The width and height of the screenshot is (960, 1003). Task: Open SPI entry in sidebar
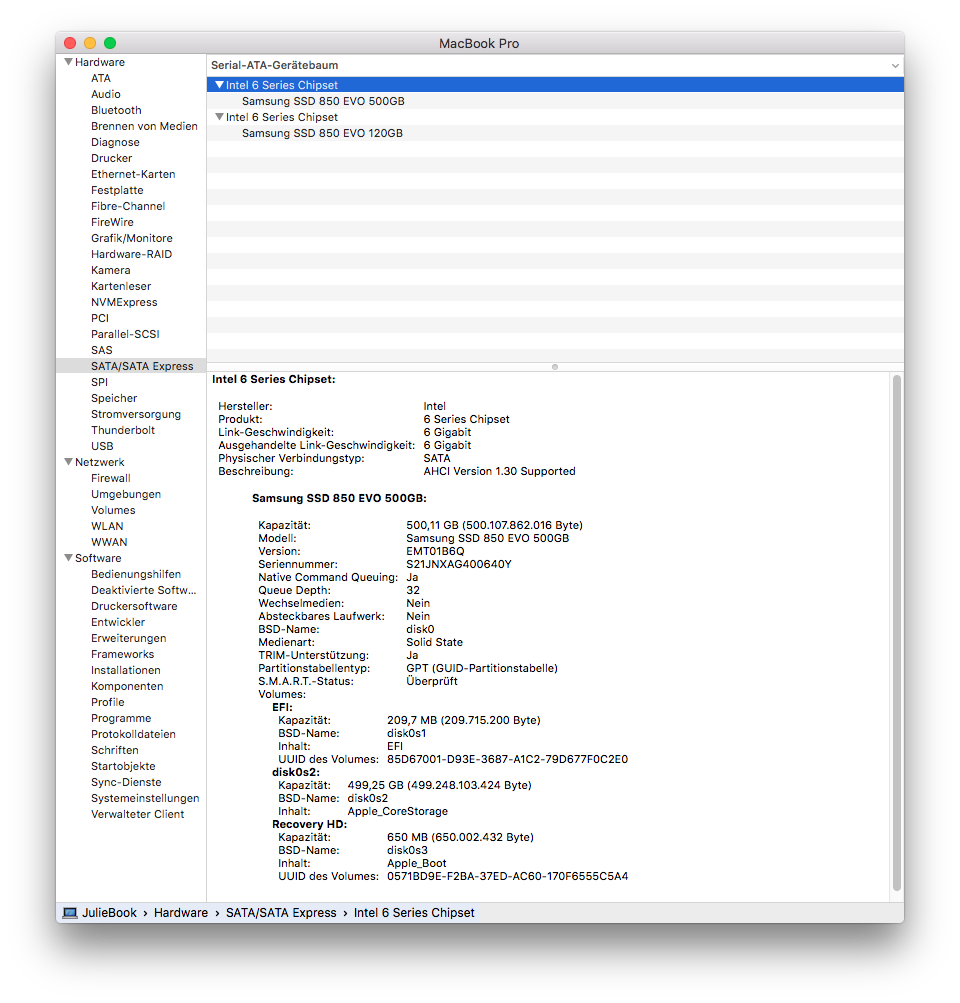coord(99,382)
